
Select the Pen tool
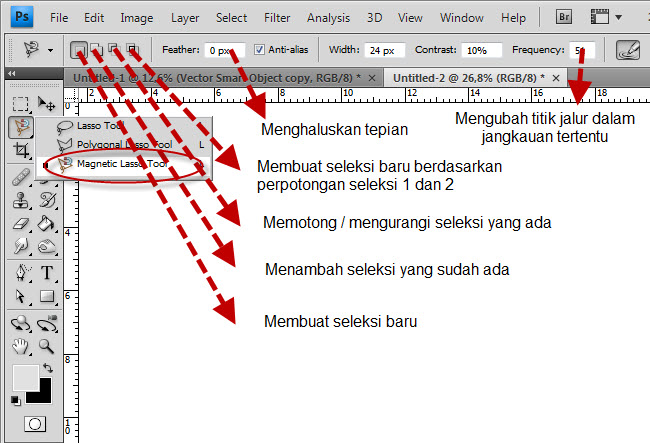click(x=21, y=273)
